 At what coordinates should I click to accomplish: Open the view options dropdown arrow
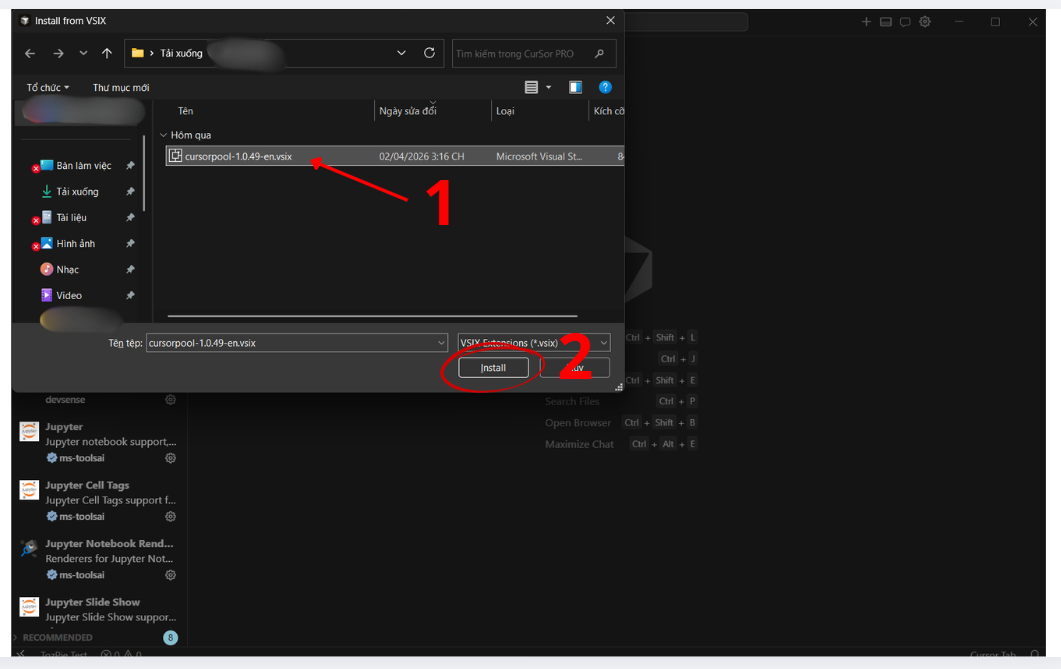(x=549, y=87)
